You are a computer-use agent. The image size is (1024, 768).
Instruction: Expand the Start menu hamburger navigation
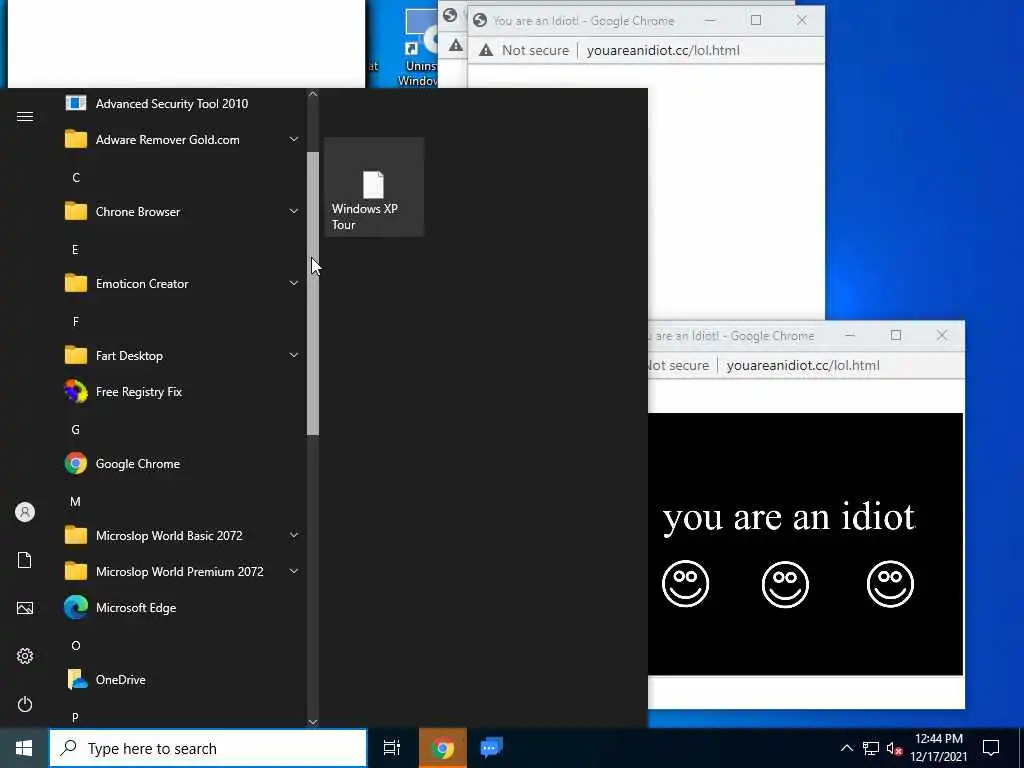(25, 117)
